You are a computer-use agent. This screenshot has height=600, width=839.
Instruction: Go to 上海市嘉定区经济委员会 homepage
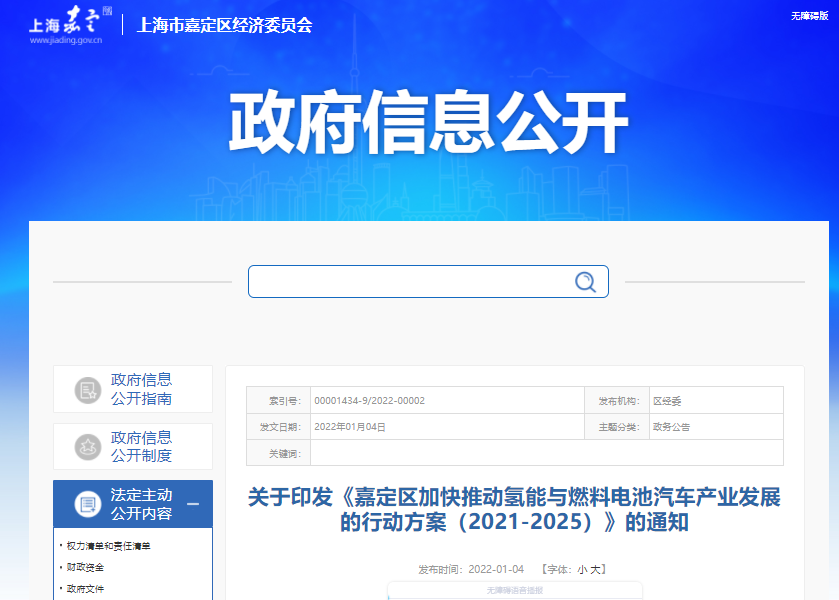(222, 27)
